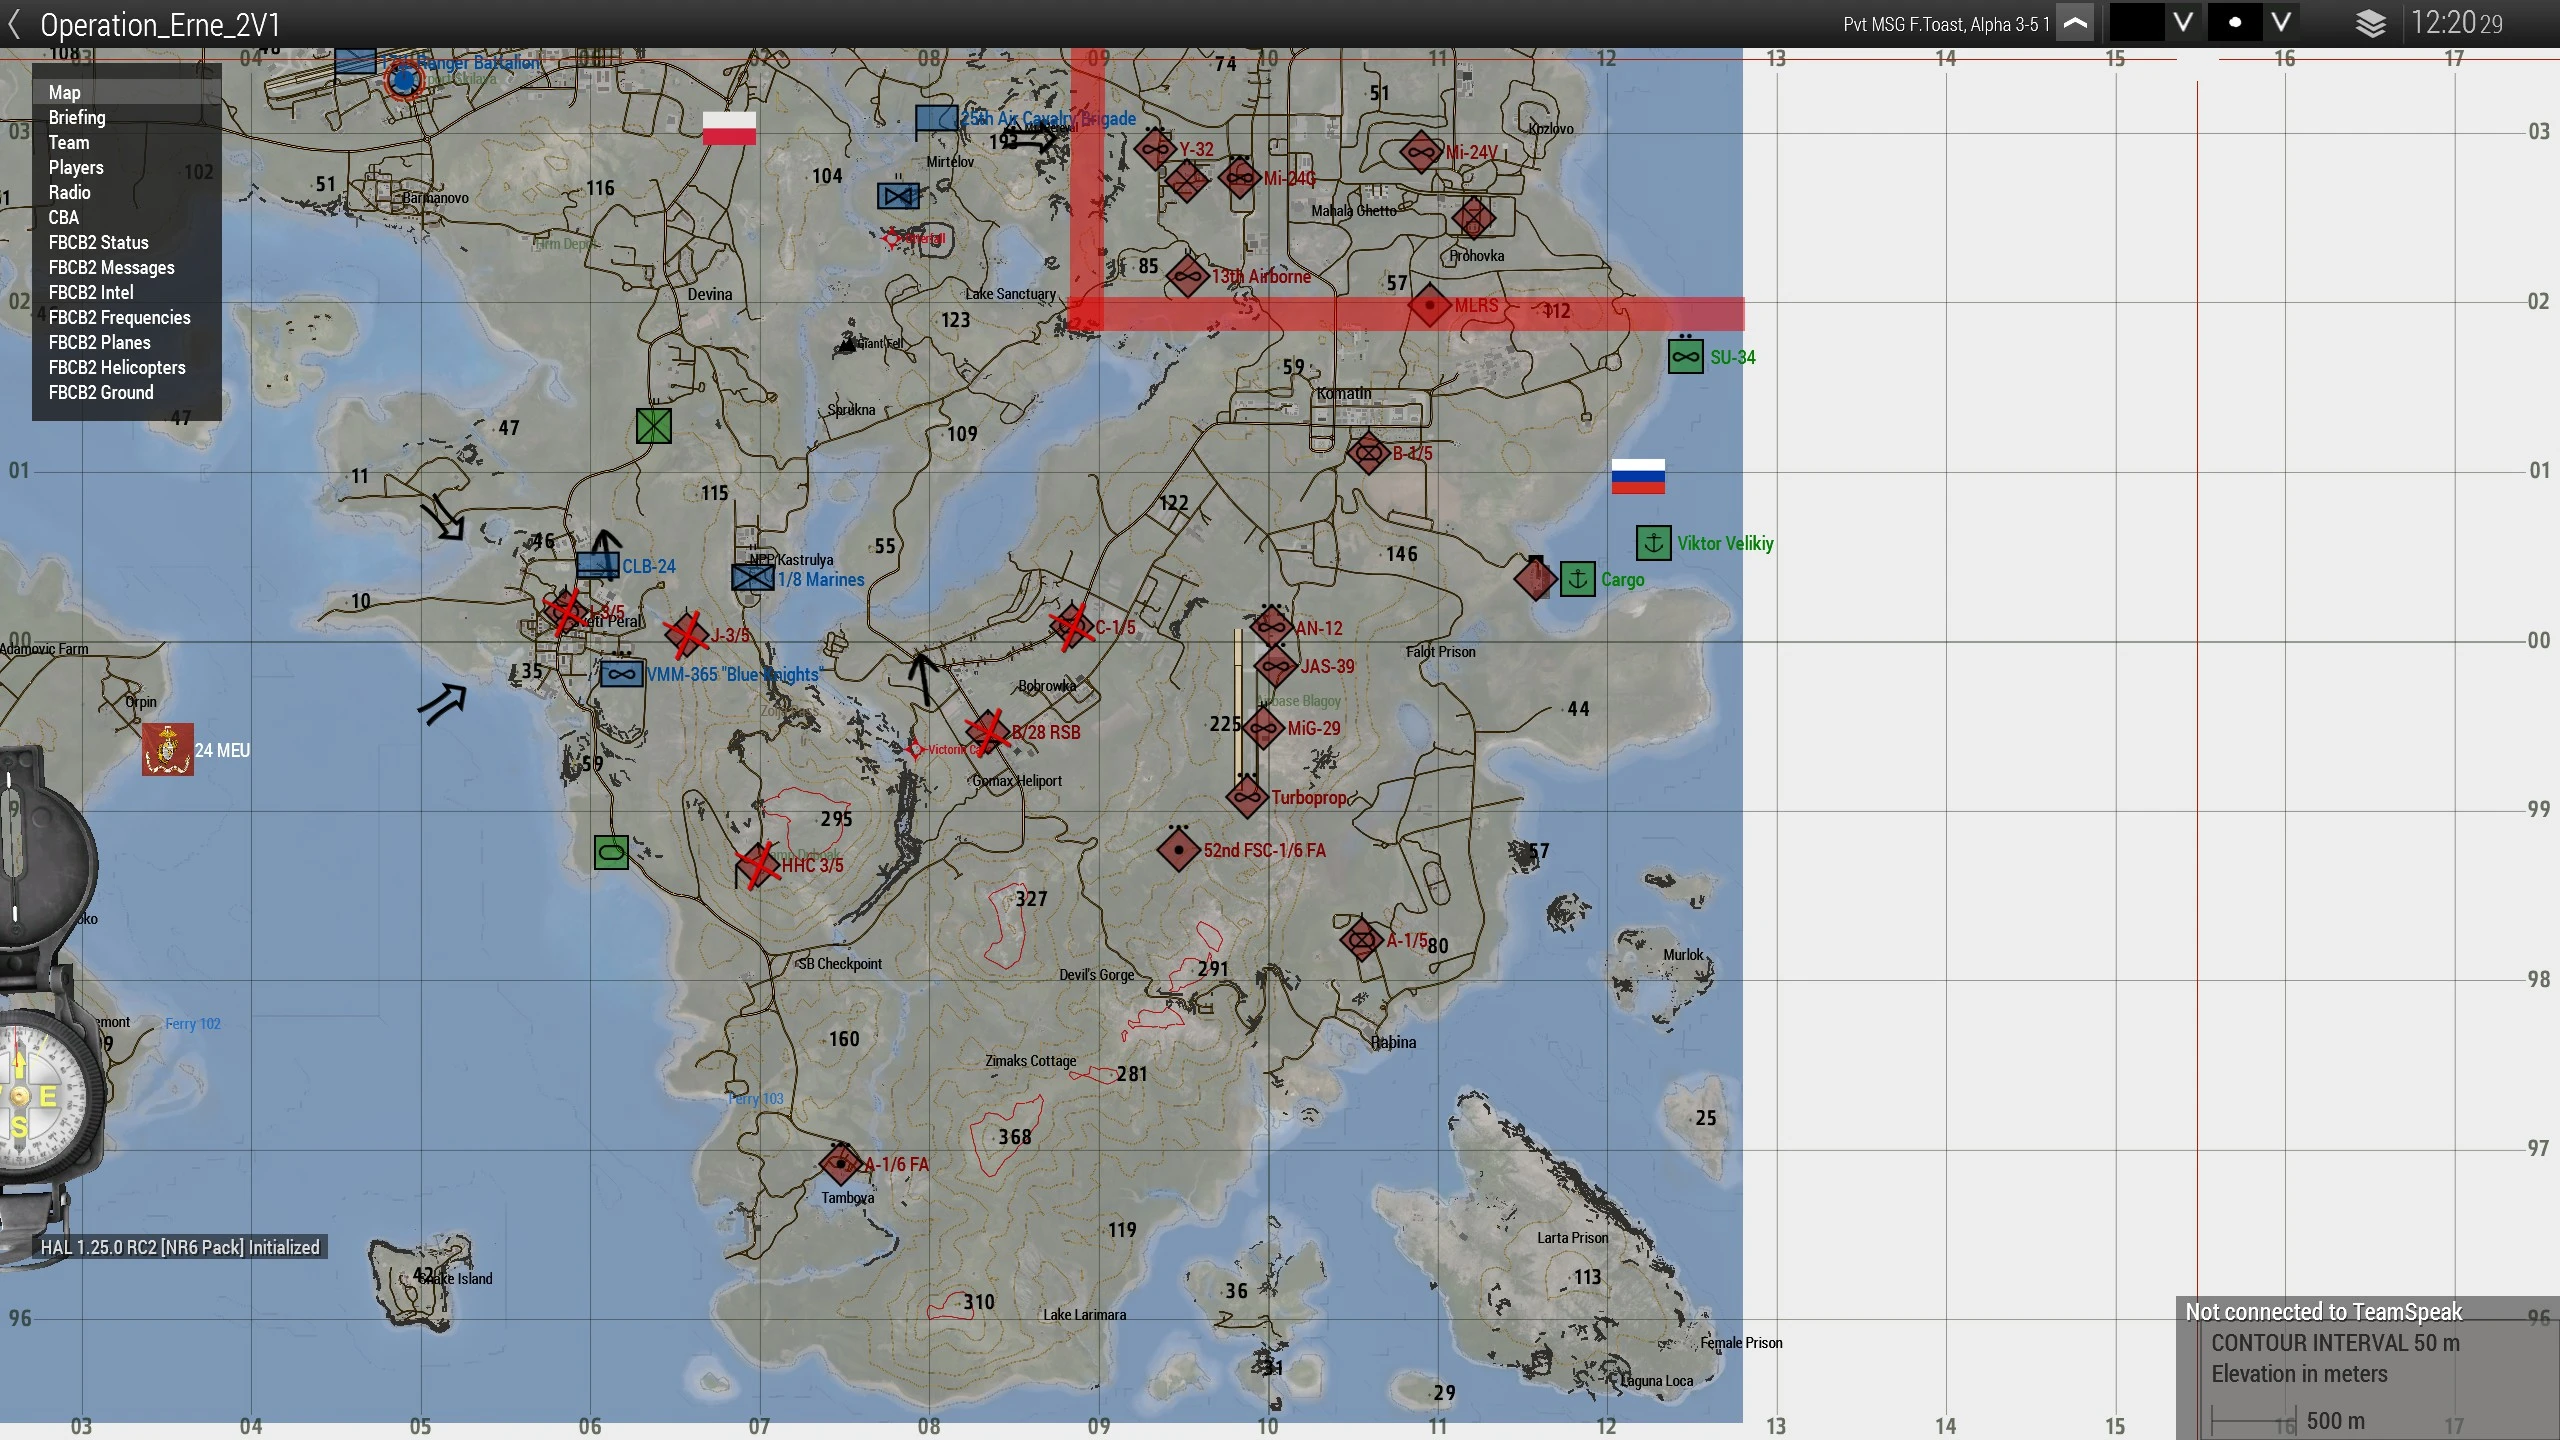Click the SU-34 aircraft marker icon
Image resolution: width=2560 pixels, height=1440 pixels.
point(1685,357)
